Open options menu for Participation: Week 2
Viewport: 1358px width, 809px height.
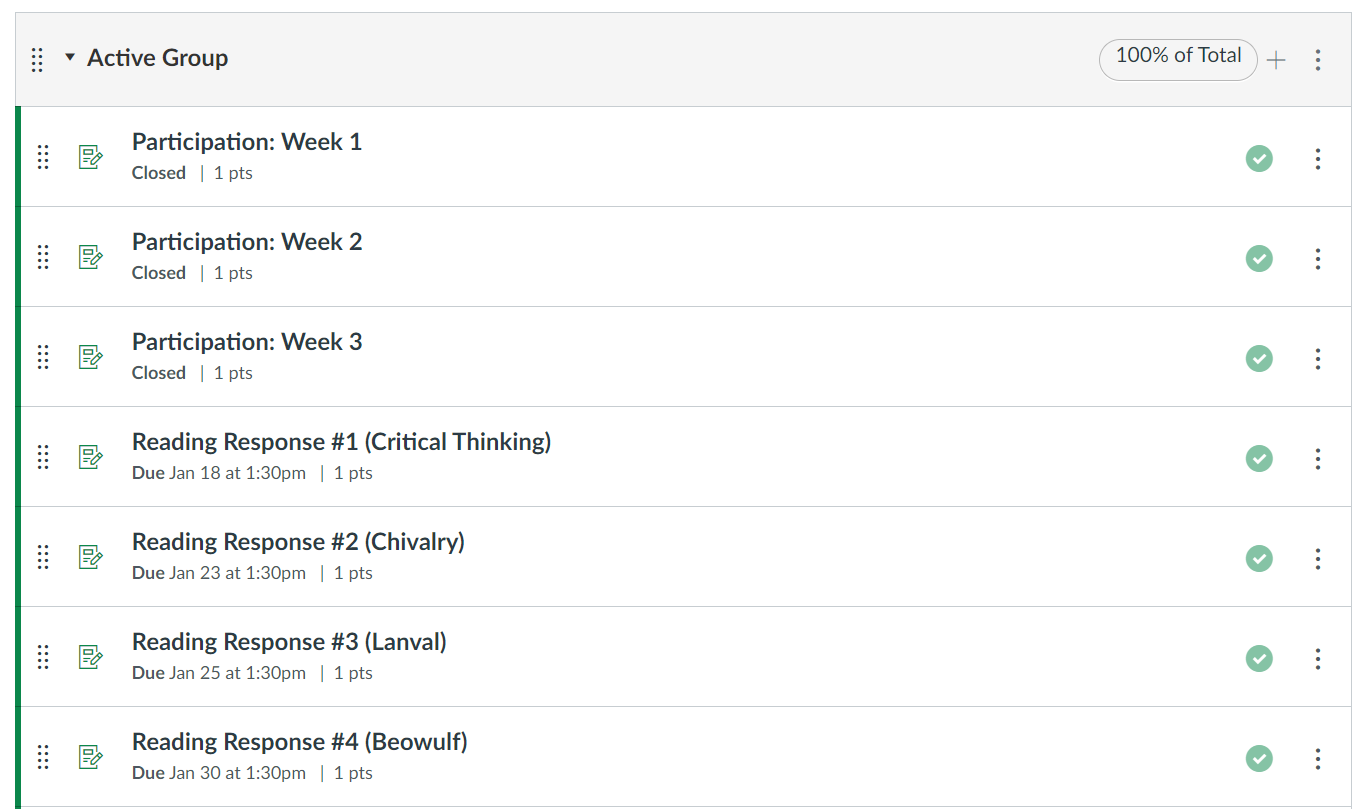click(x=1318, y=258)
